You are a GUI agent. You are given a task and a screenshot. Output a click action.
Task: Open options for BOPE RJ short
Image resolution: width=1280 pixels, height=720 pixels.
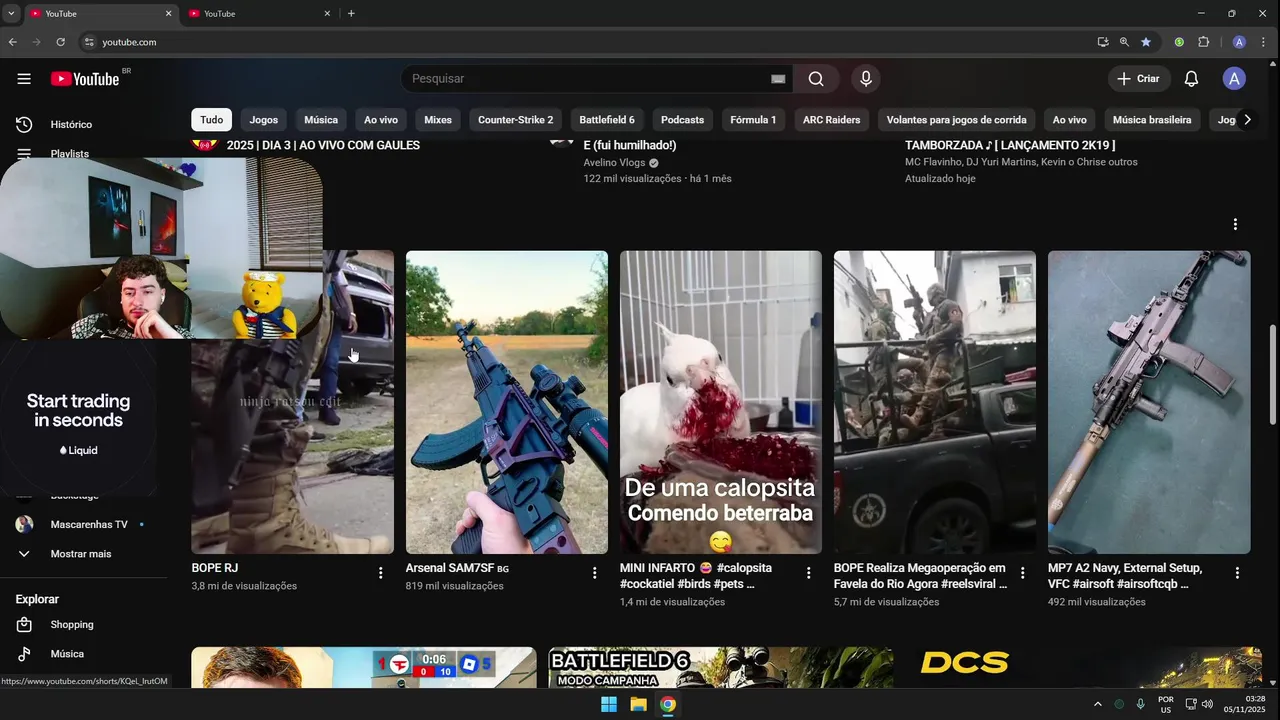(380, 573)
